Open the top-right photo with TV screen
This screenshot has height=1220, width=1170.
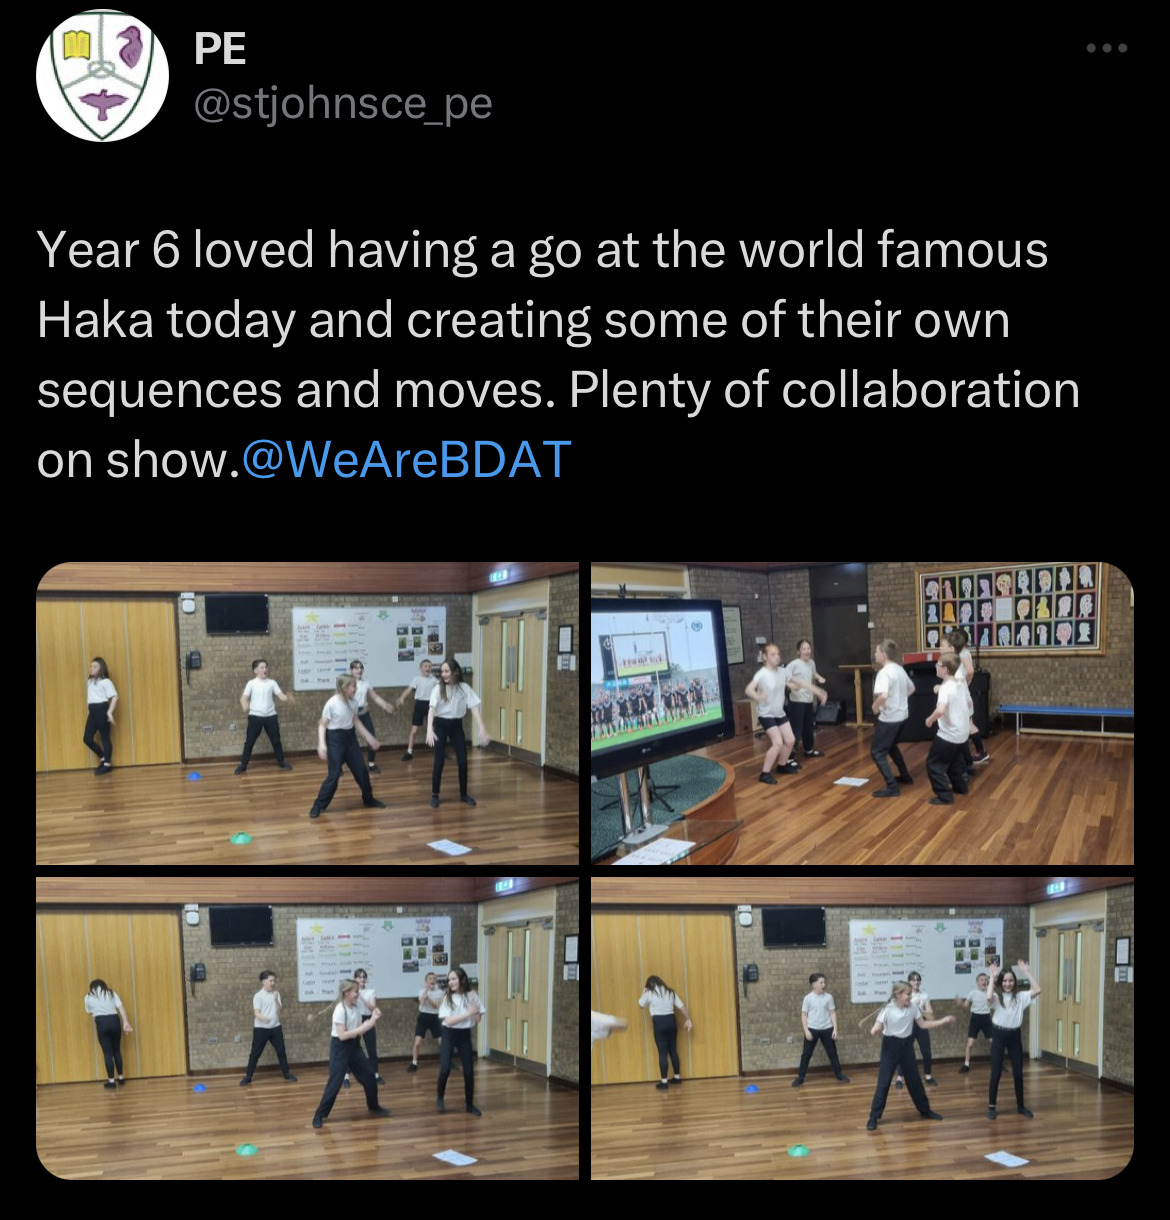tap(862, 713)
